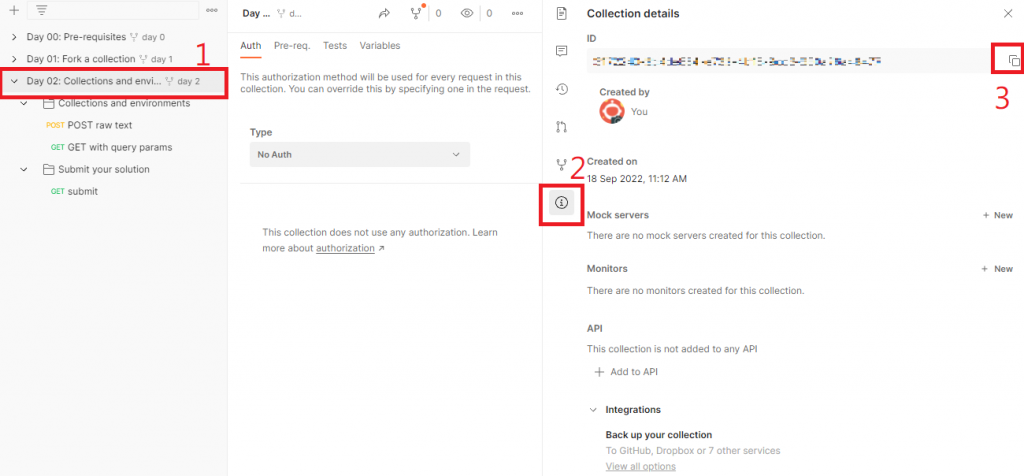Collapse the Submit your solution folder chevron
The width and height of the screenshot is (1024, 476).
[x=24, y=169]
